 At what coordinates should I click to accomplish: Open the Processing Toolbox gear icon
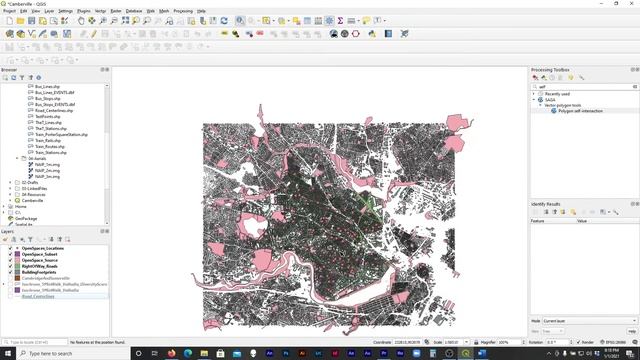coord(329,20)
